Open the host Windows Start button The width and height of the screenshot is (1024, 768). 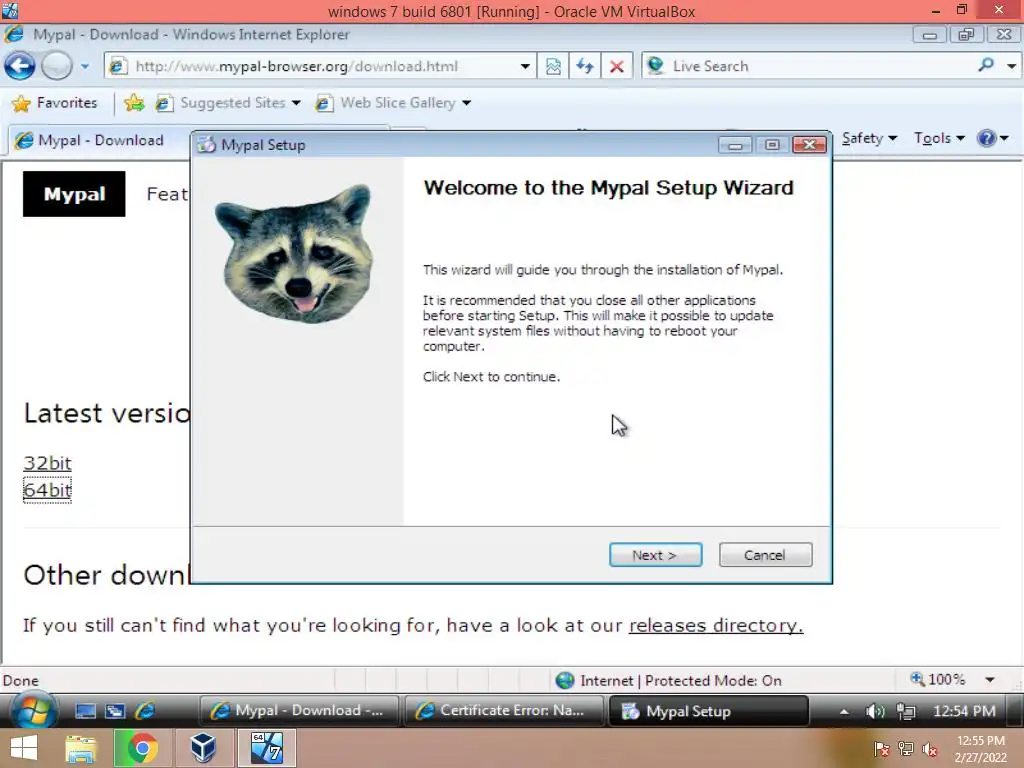[x=24, y=748]
